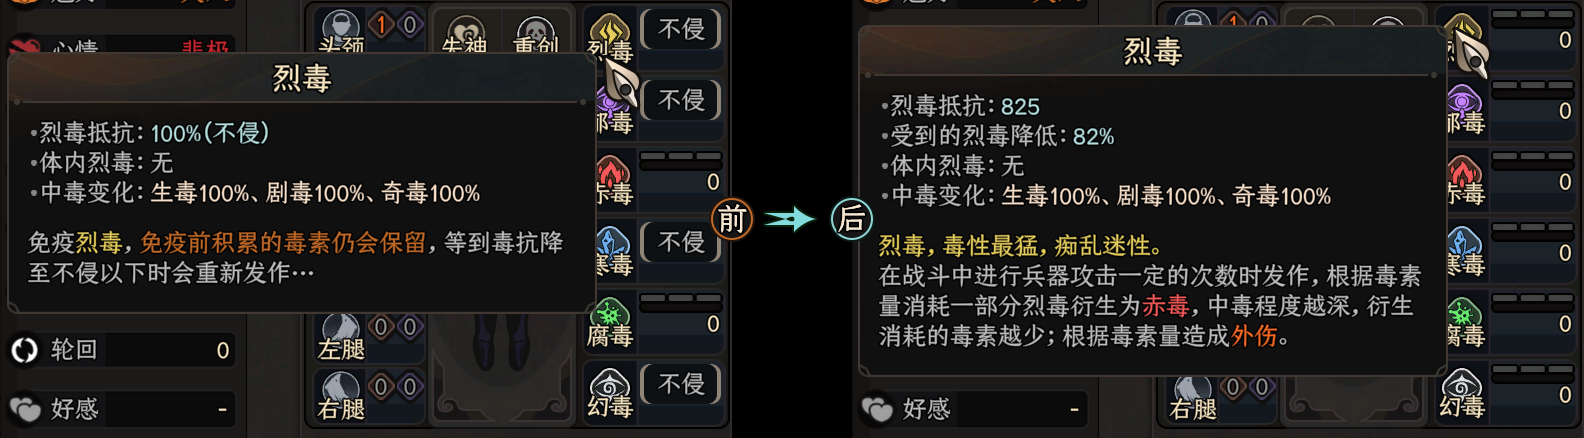The image size is (1584, 438).
Task: Click the orange 前 circle marker
Action: (732, 219)
